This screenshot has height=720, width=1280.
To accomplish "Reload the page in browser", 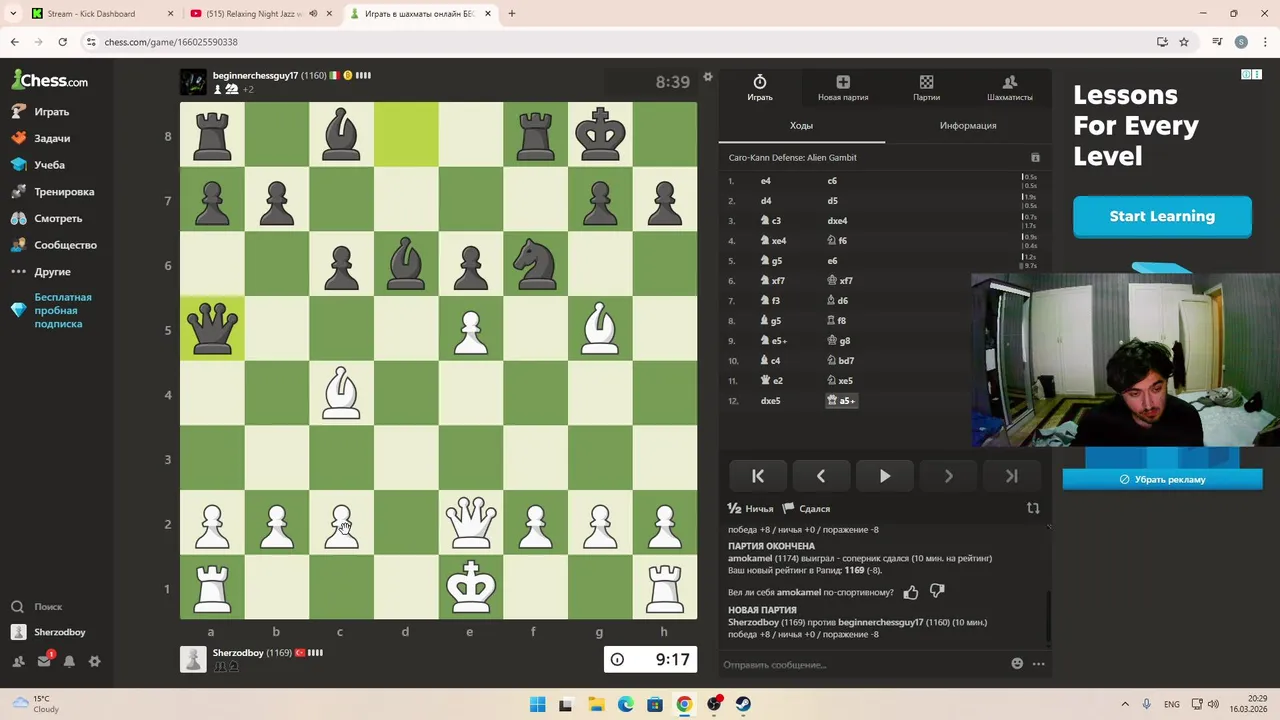I will 62,42.
